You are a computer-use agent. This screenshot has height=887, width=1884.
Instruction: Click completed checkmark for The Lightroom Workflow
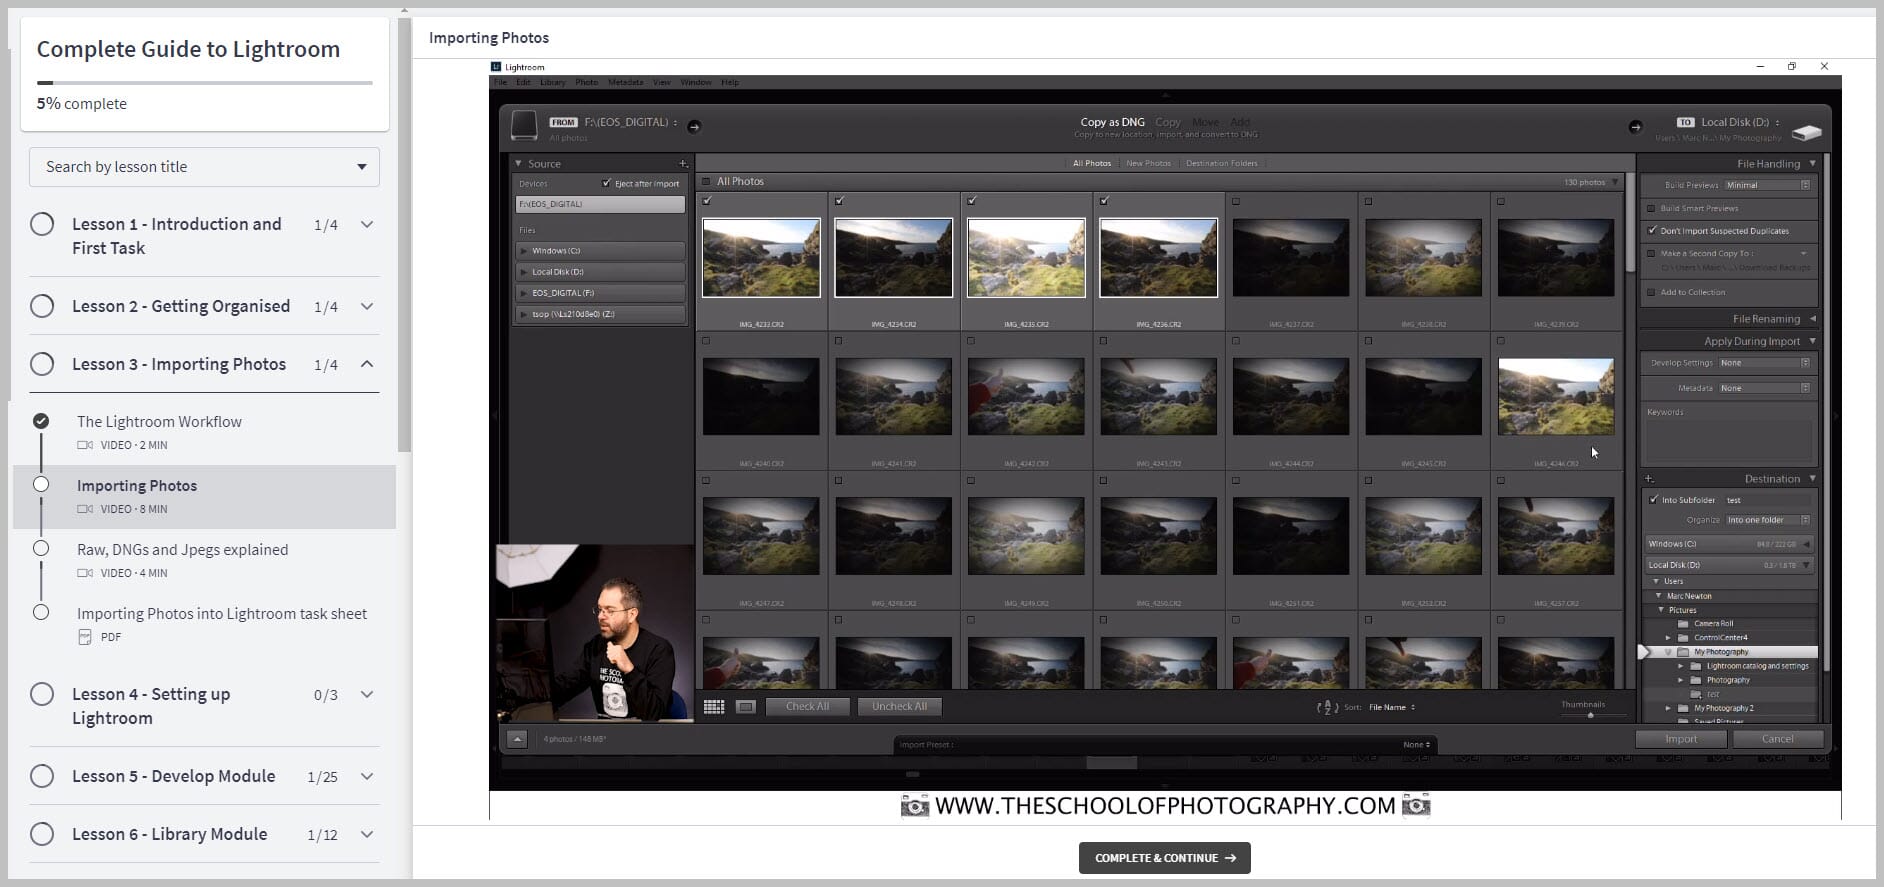coord(41,421)
